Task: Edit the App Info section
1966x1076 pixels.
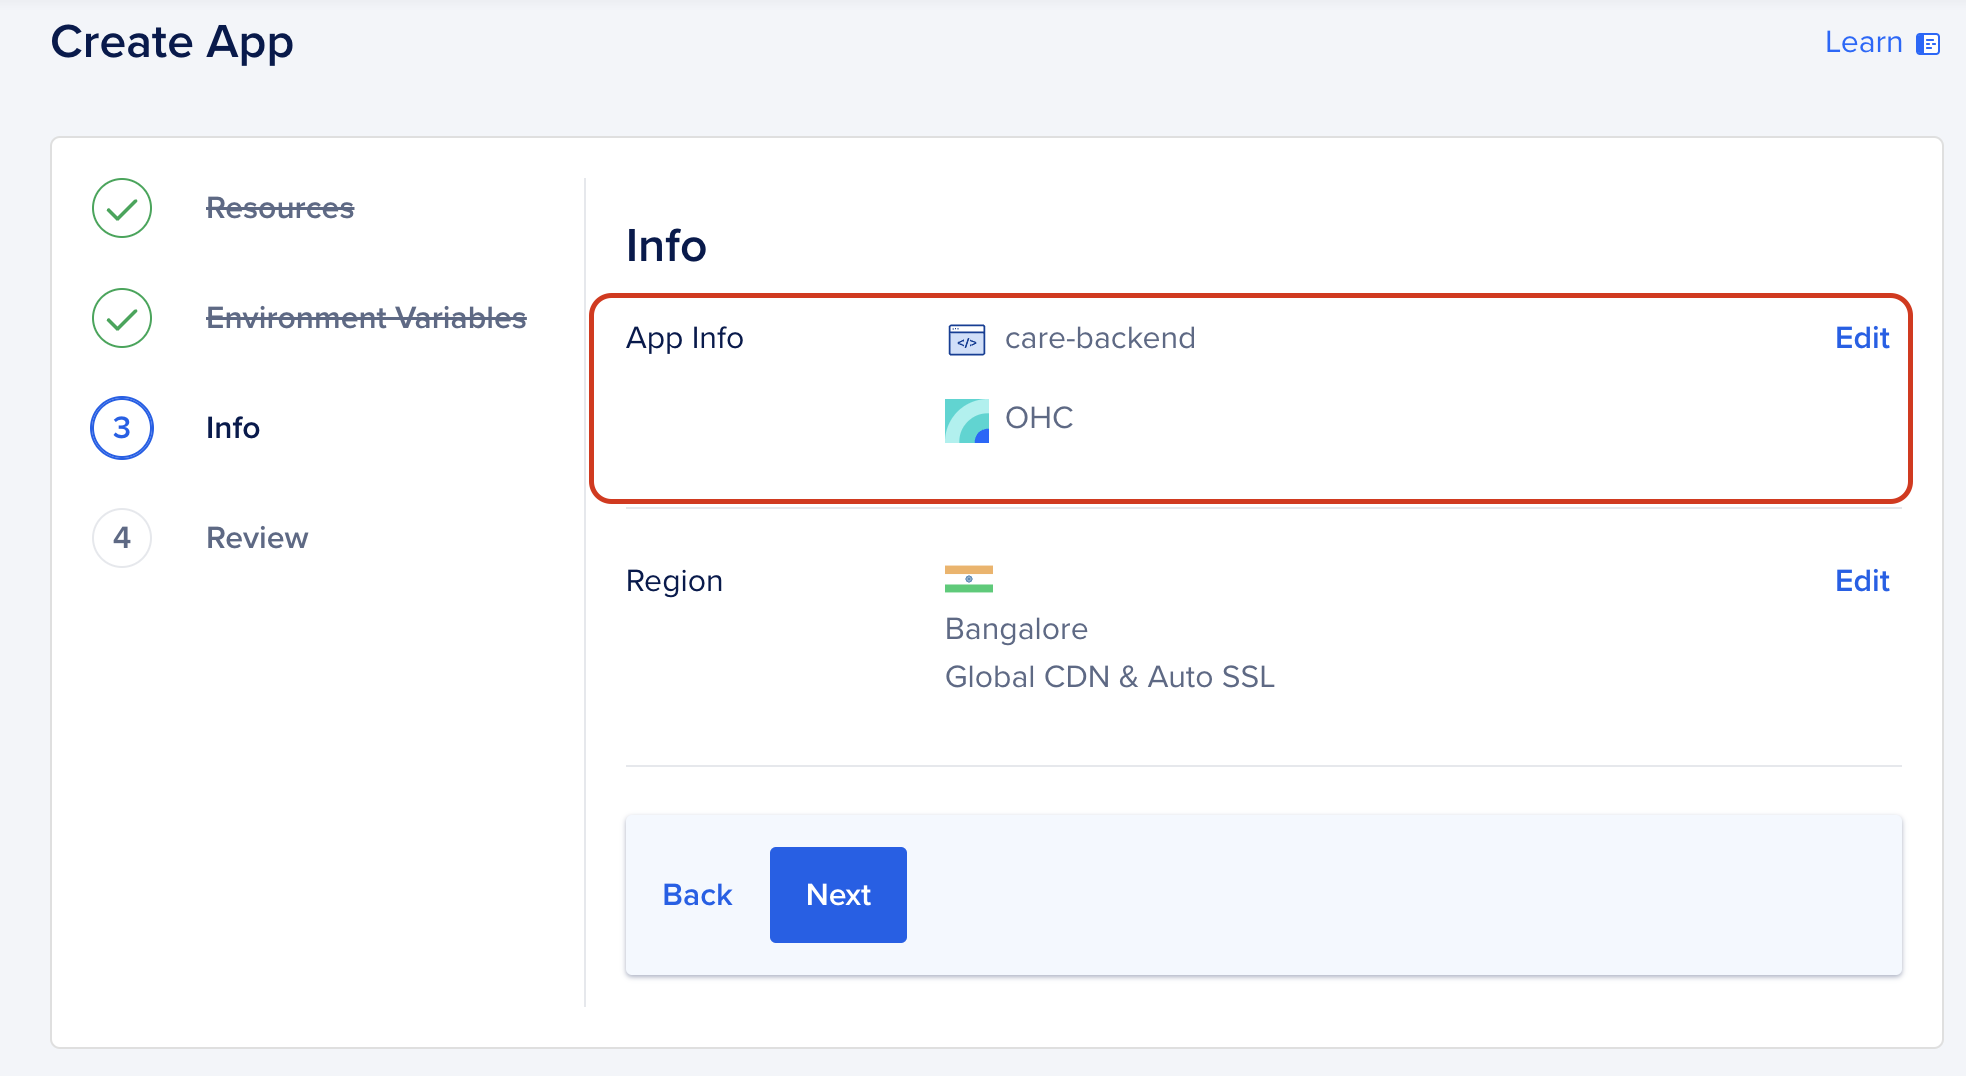Action: click(1861, 338)
